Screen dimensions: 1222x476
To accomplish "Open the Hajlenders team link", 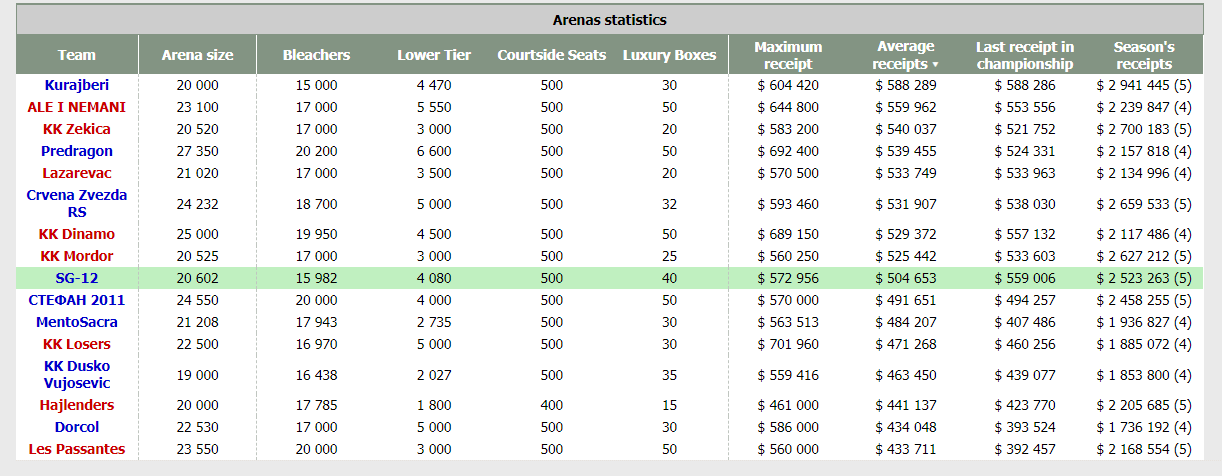I will [77, 405].
